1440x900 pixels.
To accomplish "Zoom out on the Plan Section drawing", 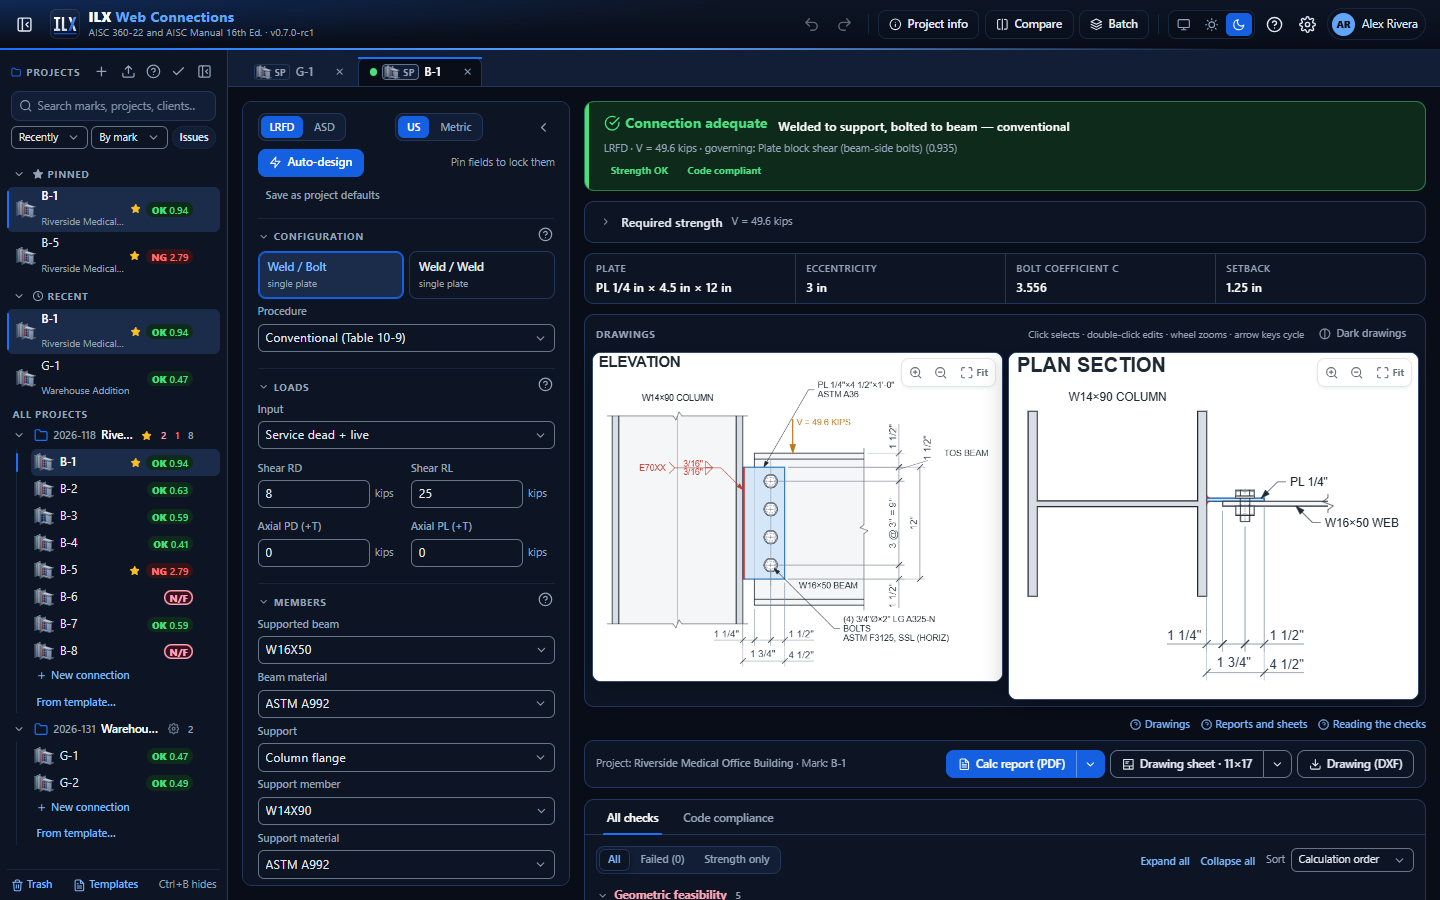I will (x=1357, y=373).
